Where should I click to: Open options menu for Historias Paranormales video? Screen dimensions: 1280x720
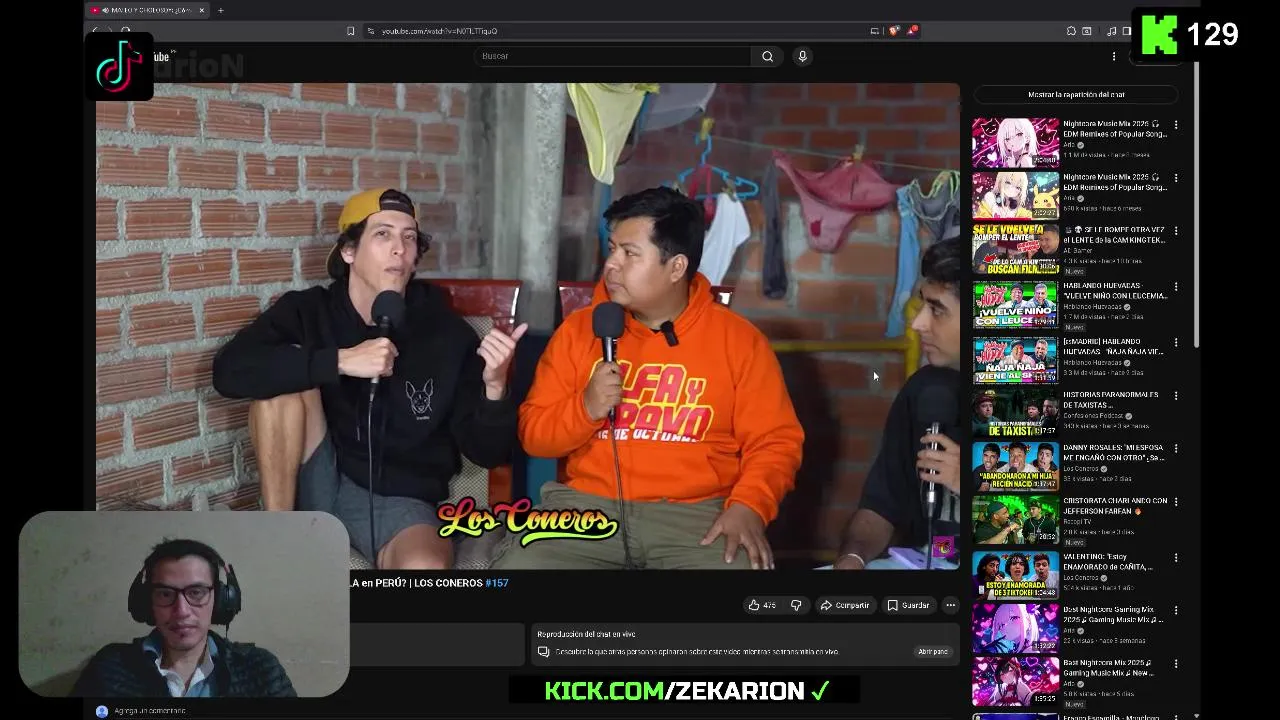pos(1176,396)
